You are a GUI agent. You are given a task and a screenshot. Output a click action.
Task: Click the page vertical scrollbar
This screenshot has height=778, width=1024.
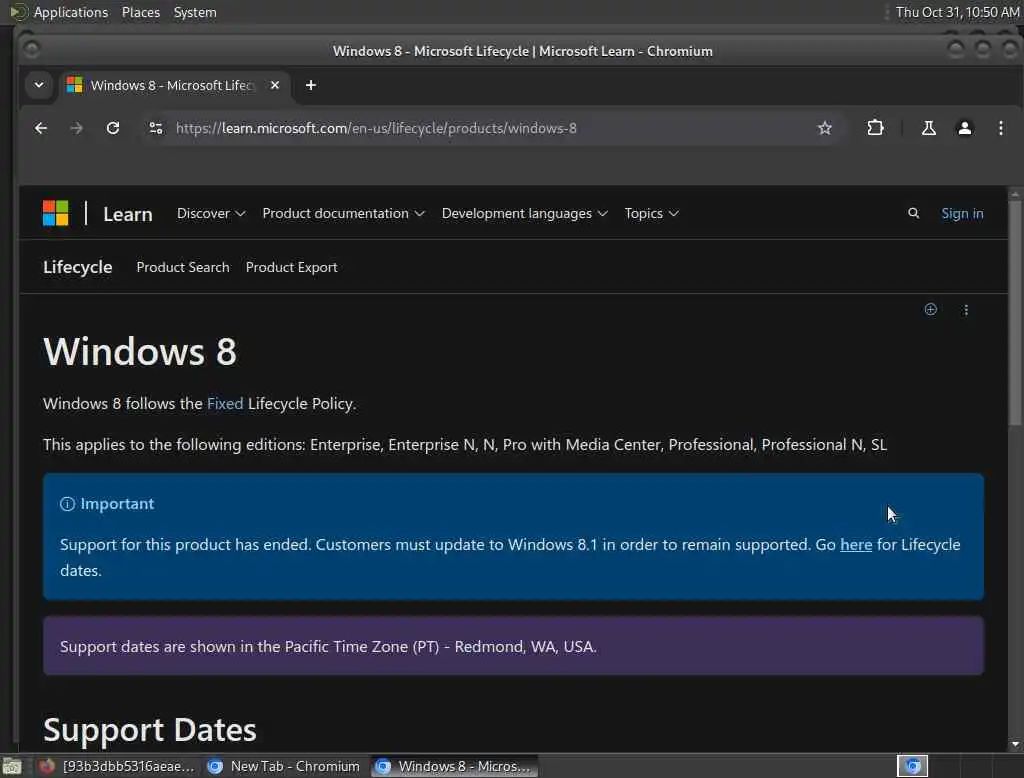[1014, 314]
